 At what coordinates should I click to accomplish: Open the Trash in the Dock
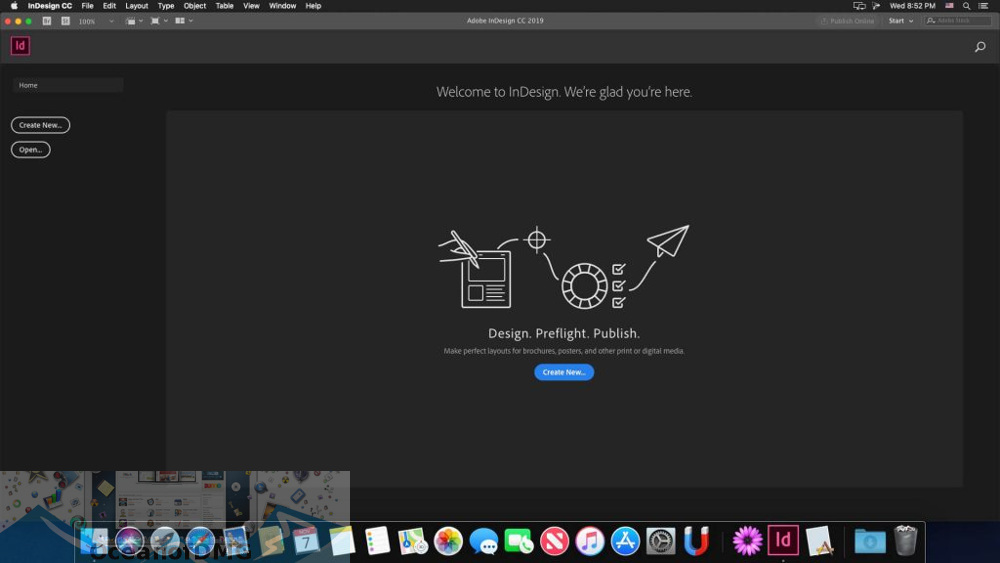tap(906, 541)
